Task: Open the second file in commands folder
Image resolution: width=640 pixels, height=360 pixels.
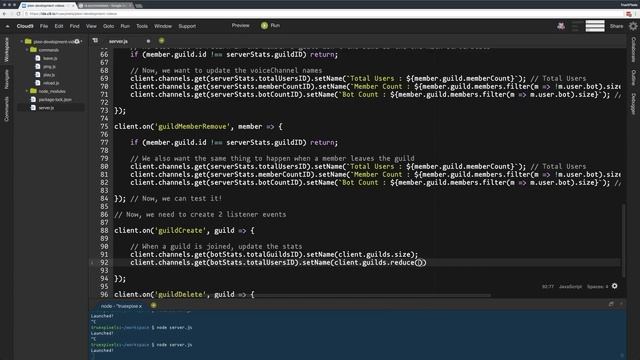Action: point(49,67)
